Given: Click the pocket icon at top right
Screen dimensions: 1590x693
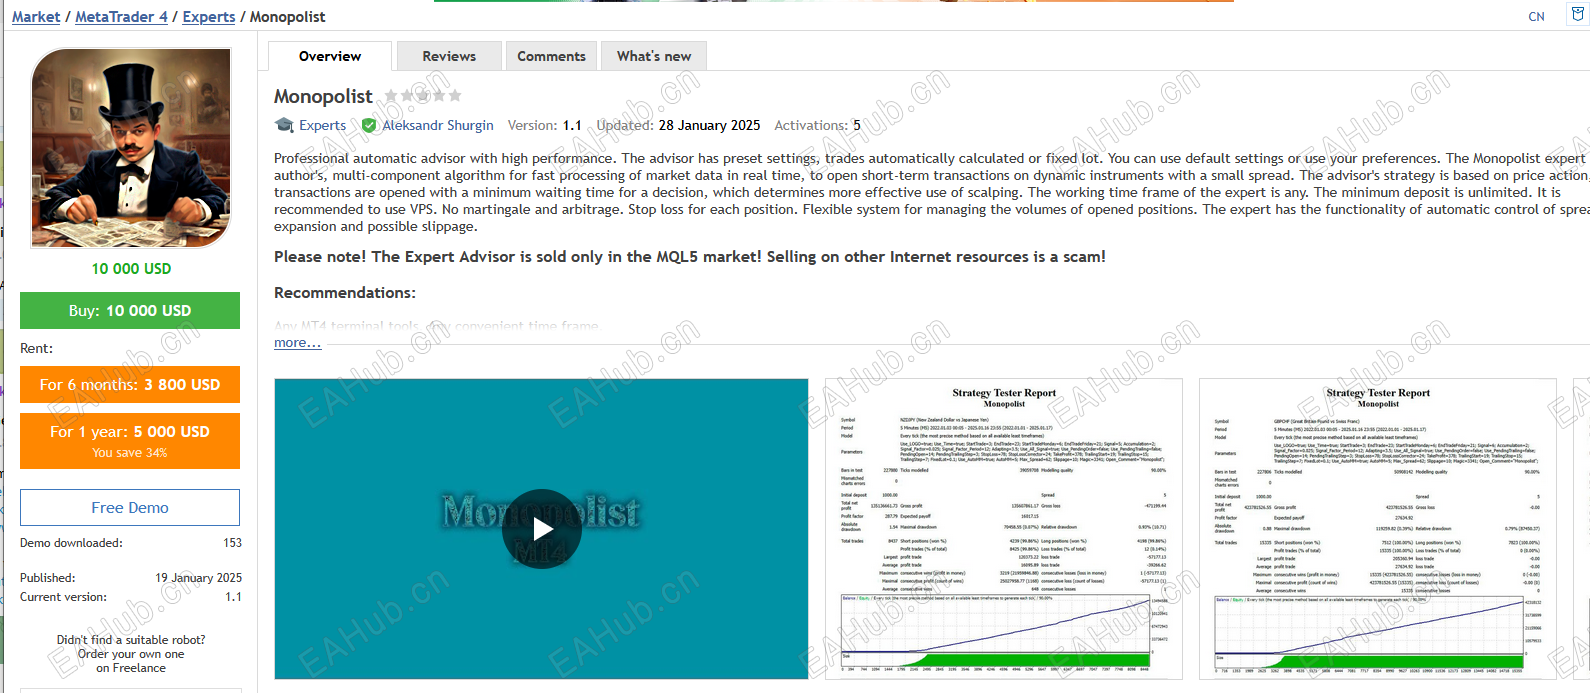Looking at the screenshot, I should (1579, 16).
